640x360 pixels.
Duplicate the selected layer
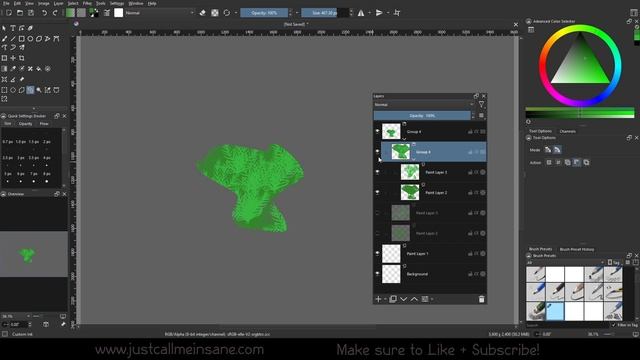[x=393, y=299]
